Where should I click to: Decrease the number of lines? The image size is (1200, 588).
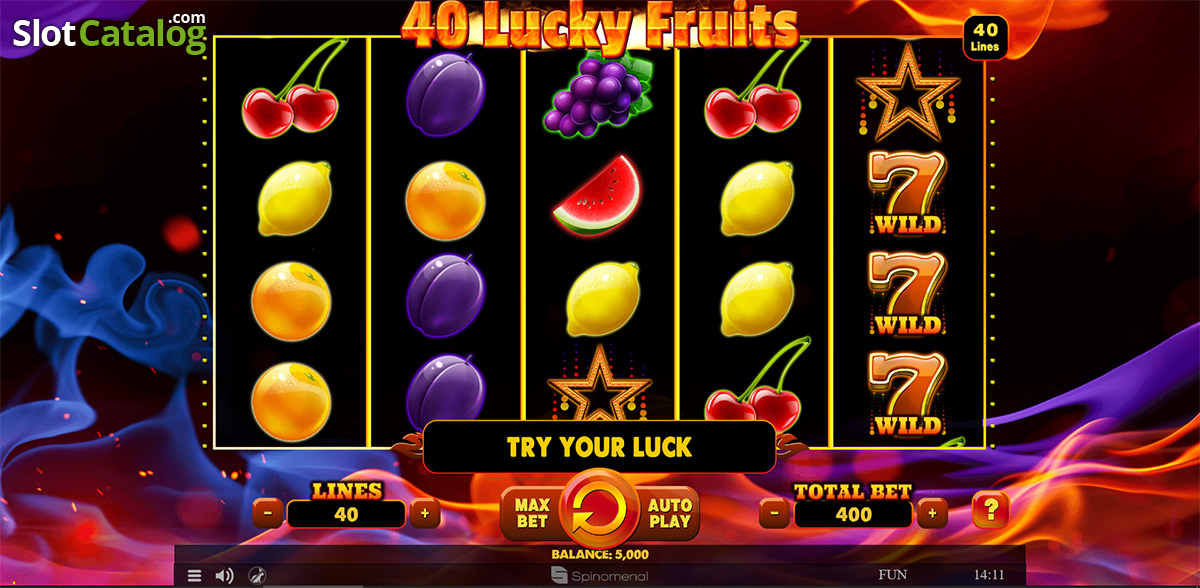click(x=268, y=514)
